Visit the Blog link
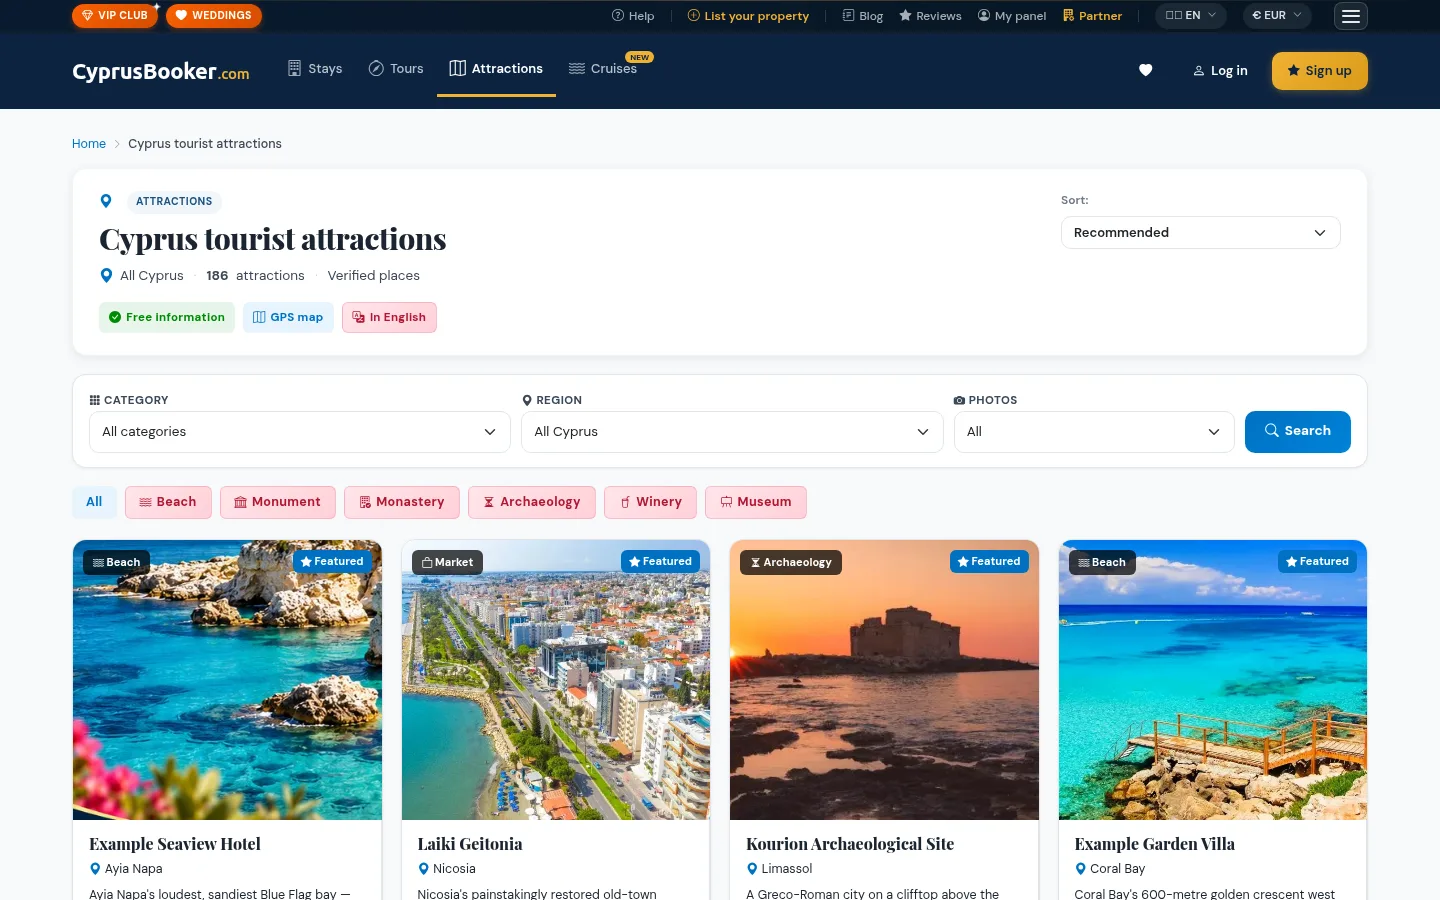 pyautogui.click(x=862, y=16)
